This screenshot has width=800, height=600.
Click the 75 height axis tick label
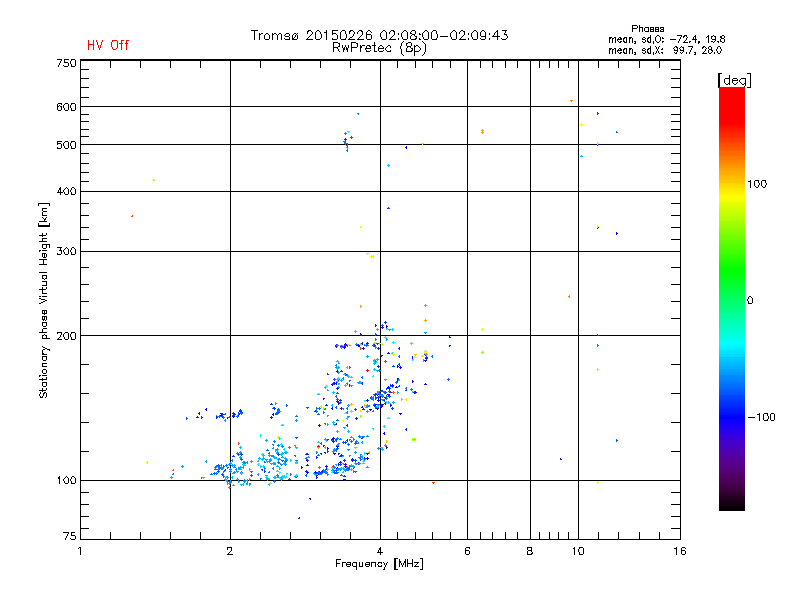tap(70, 536)
